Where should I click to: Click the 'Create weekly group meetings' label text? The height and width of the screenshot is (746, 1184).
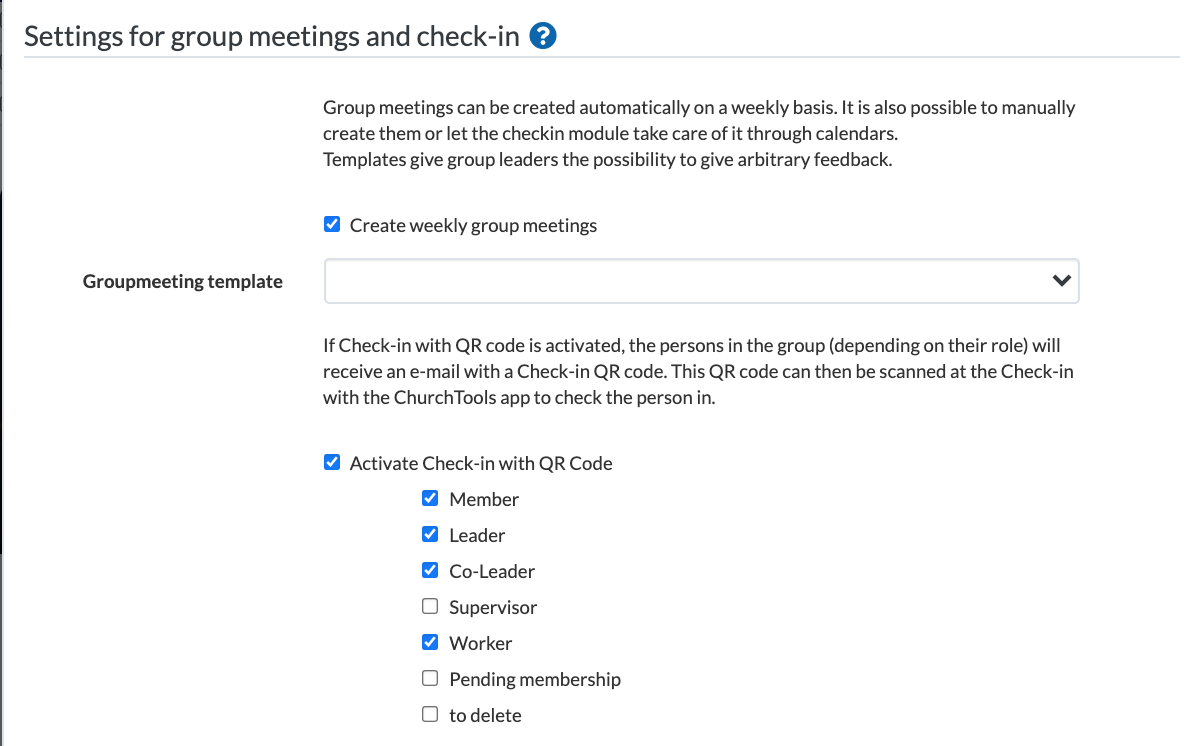[x=473, y=226]
